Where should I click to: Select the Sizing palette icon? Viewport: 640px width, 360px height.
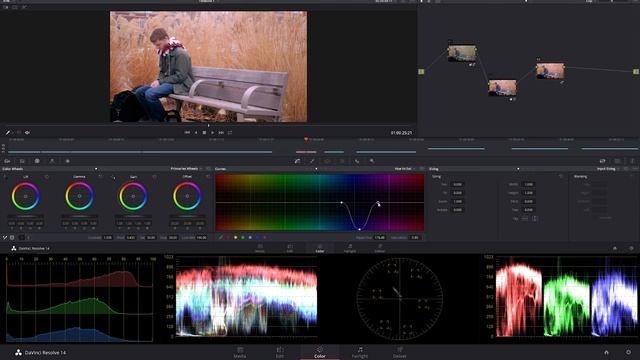[602, 161]
